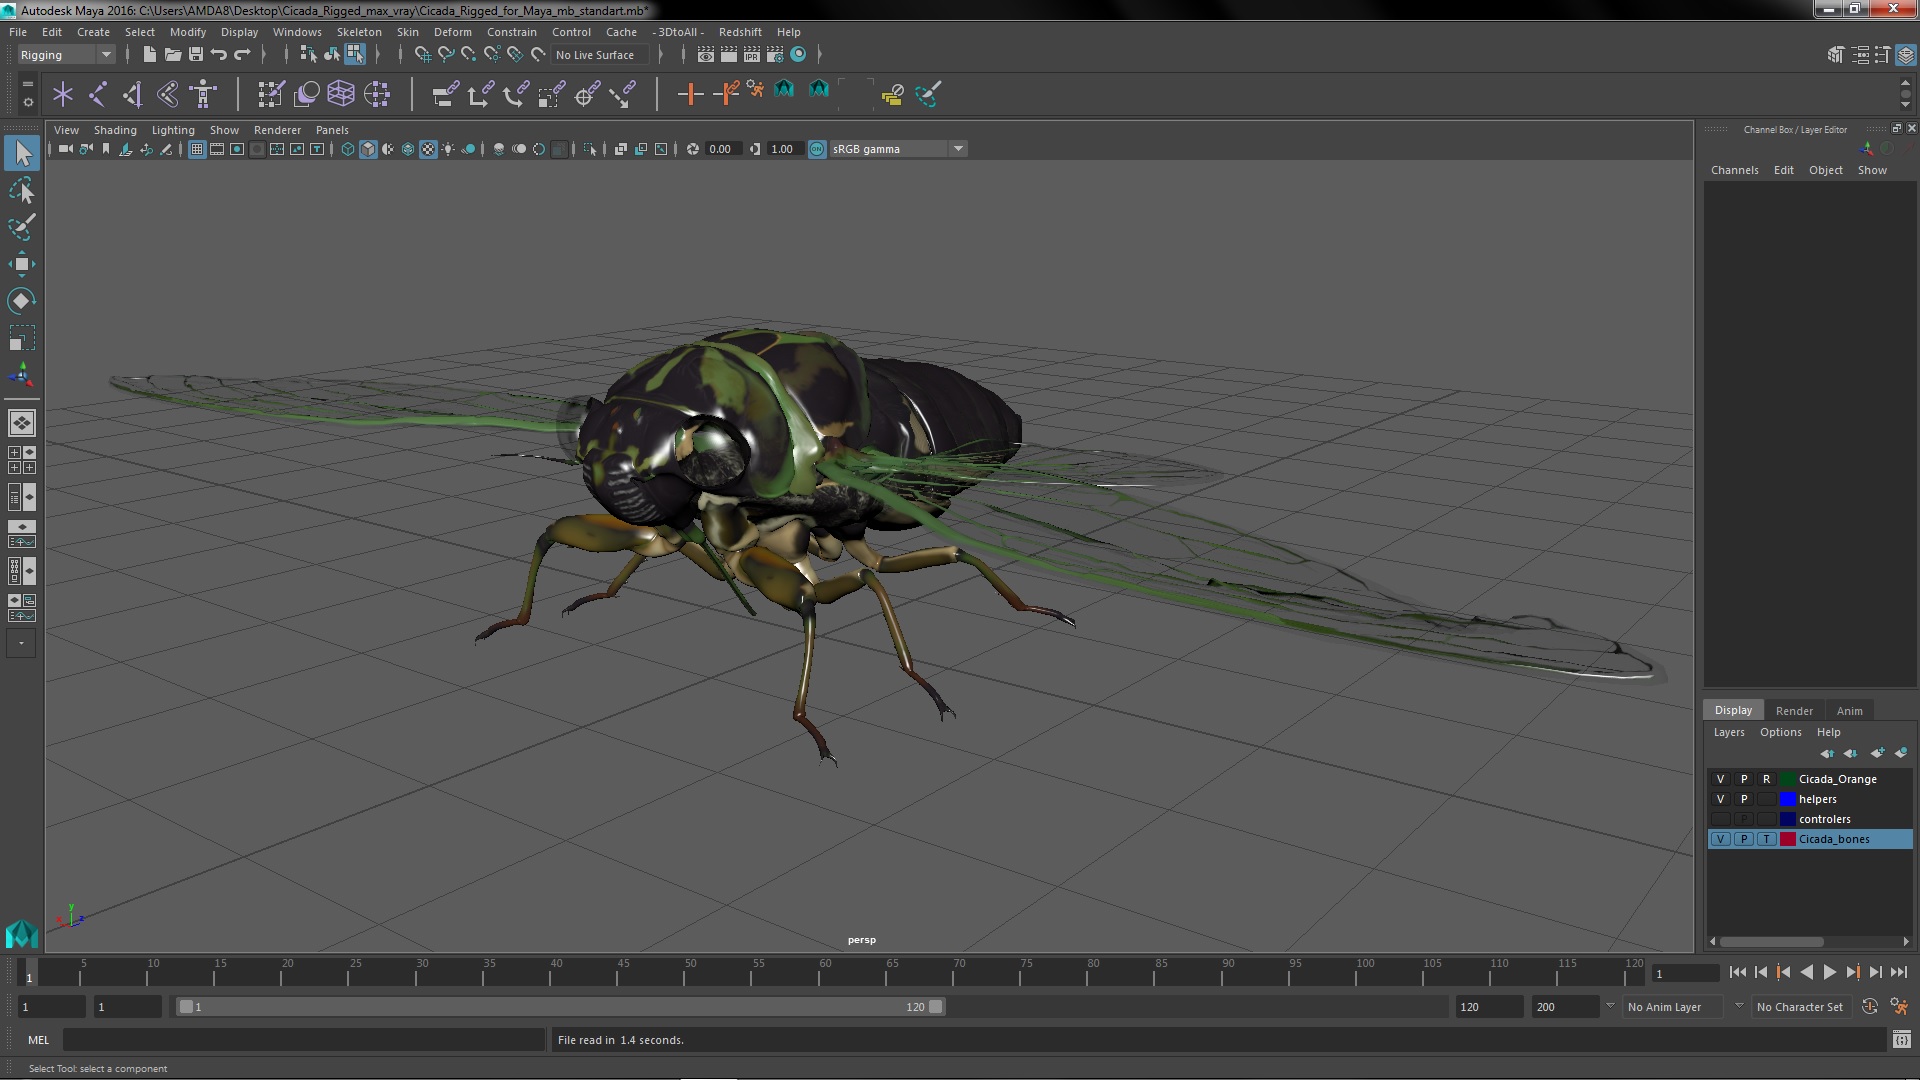Open the Layers menu in Layer Editor
This screenshot has width=1920, height=1080.
[x=1728, y=732]
